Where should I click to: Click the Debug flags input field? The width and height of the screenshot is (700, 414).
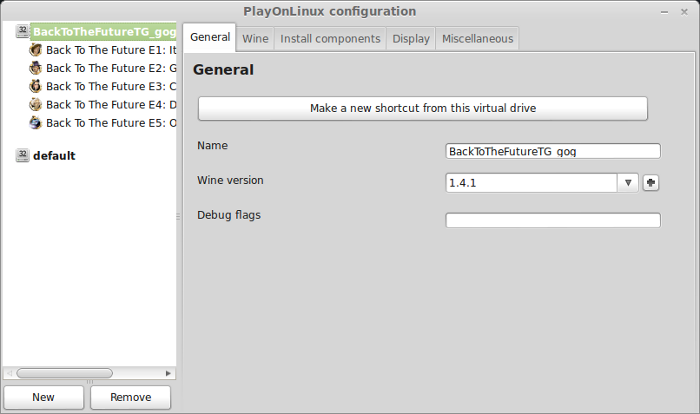pyautogui.click(x=553, y=220)
